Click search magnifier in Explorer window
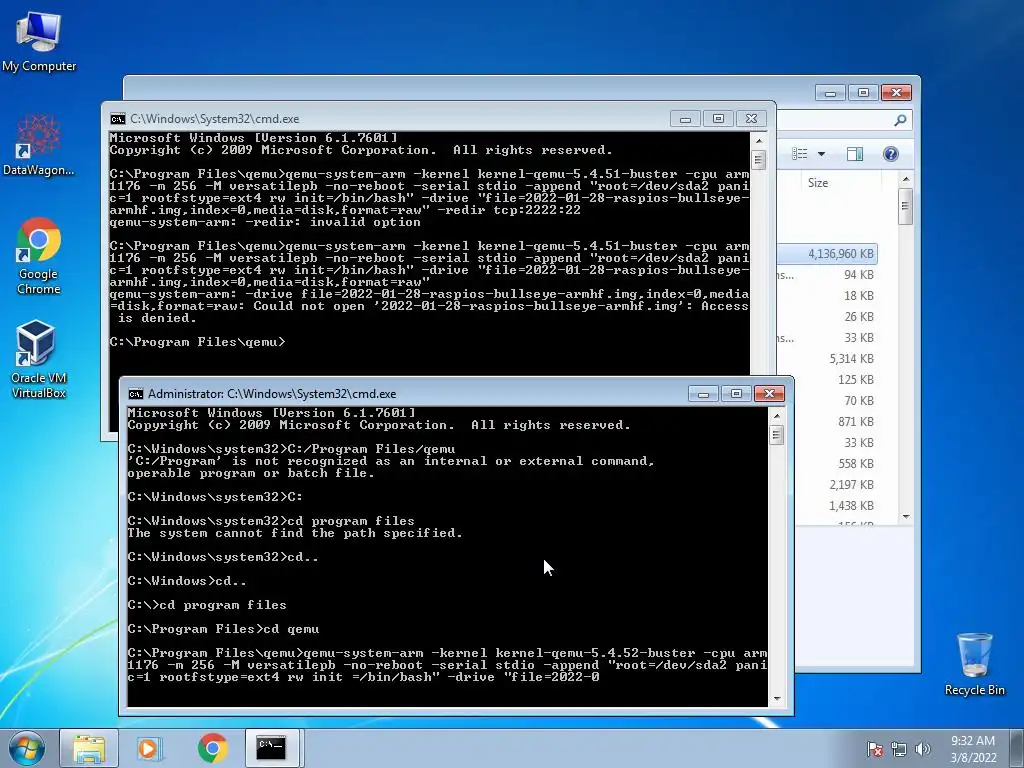 click(x=900, y=120)
